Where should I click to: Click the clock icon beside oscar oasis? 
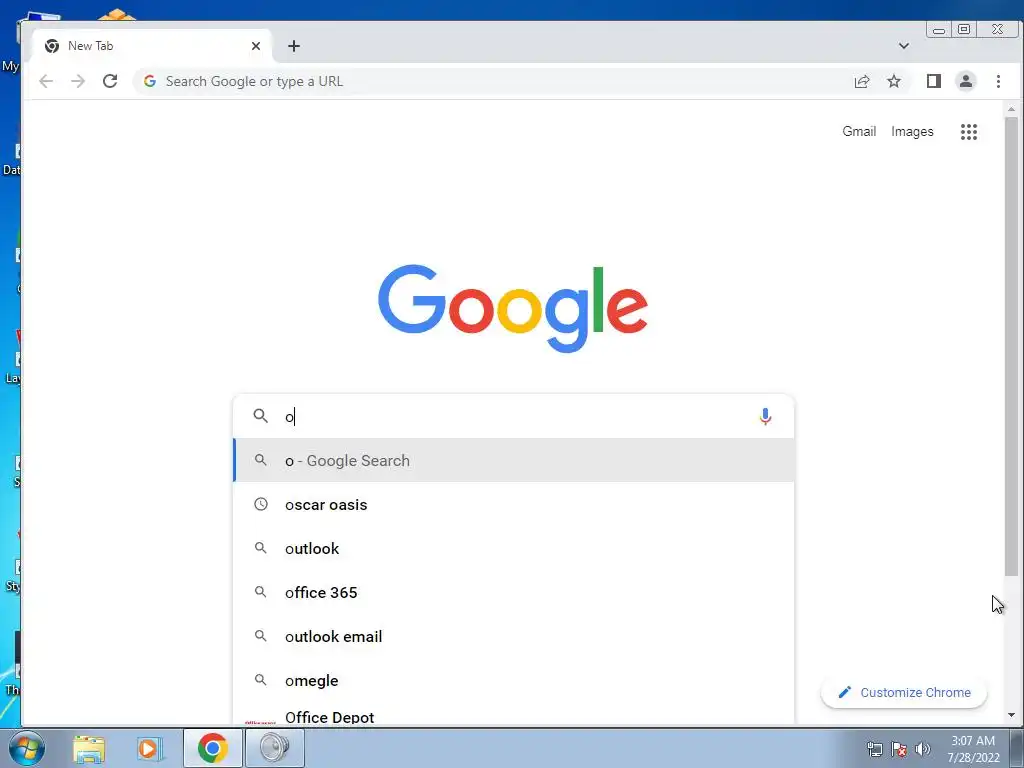pyautogui.click(x=261, y=504)
